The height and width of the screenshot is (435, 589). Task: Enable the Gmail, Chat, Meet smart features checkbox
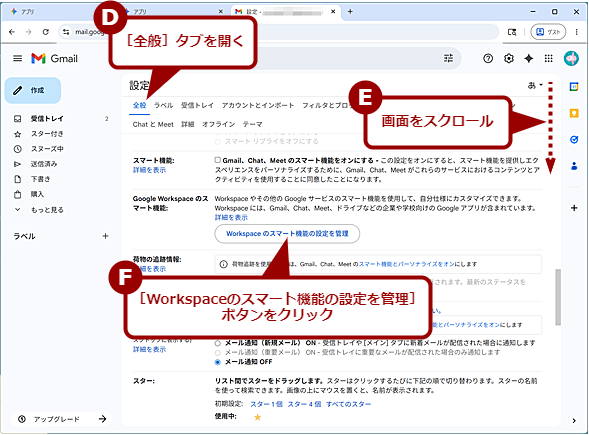(217, 160)
